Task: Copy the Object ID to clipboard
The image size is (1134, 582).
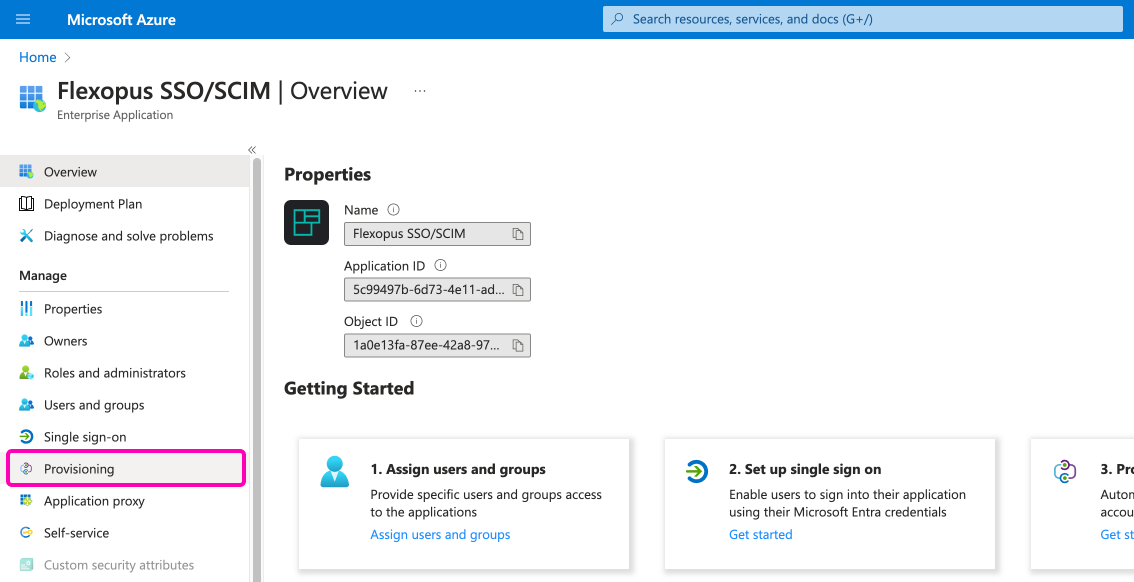Action: point(518,346)
